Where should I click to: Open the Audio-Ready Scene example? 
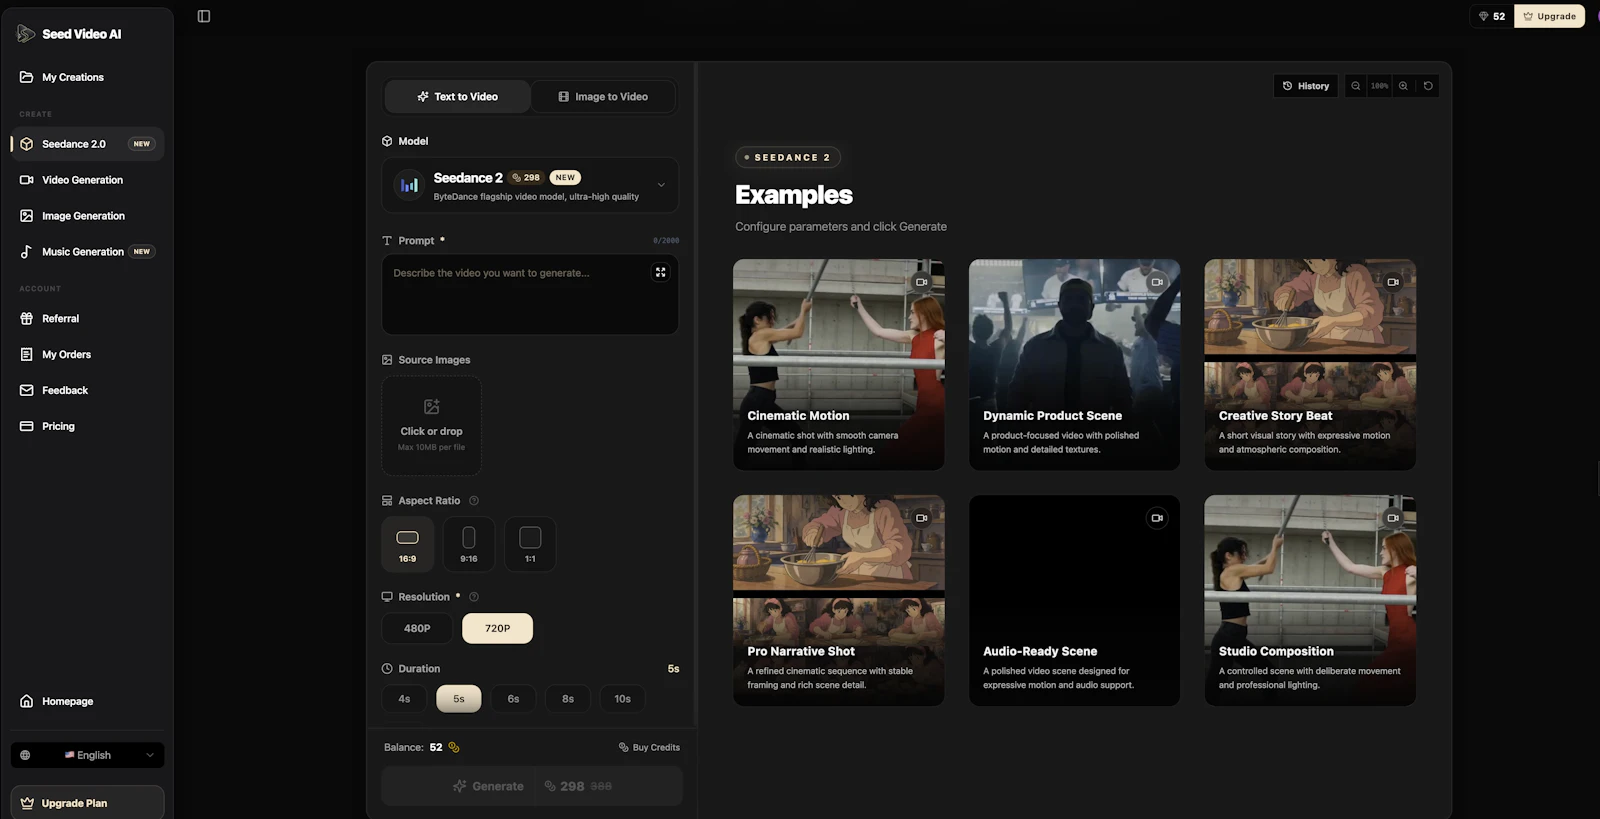1074,601
